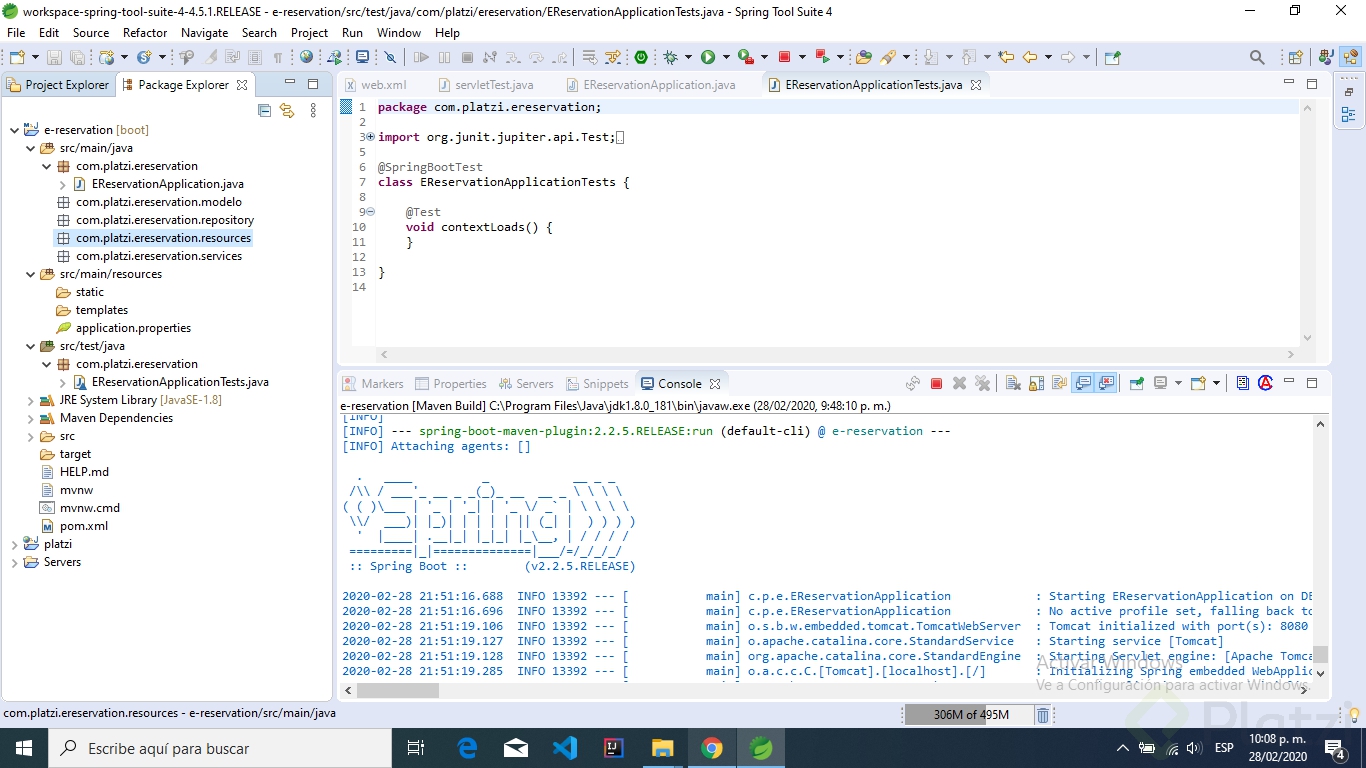Open the Package Explorer View Menu dots

tap(313, 110)
